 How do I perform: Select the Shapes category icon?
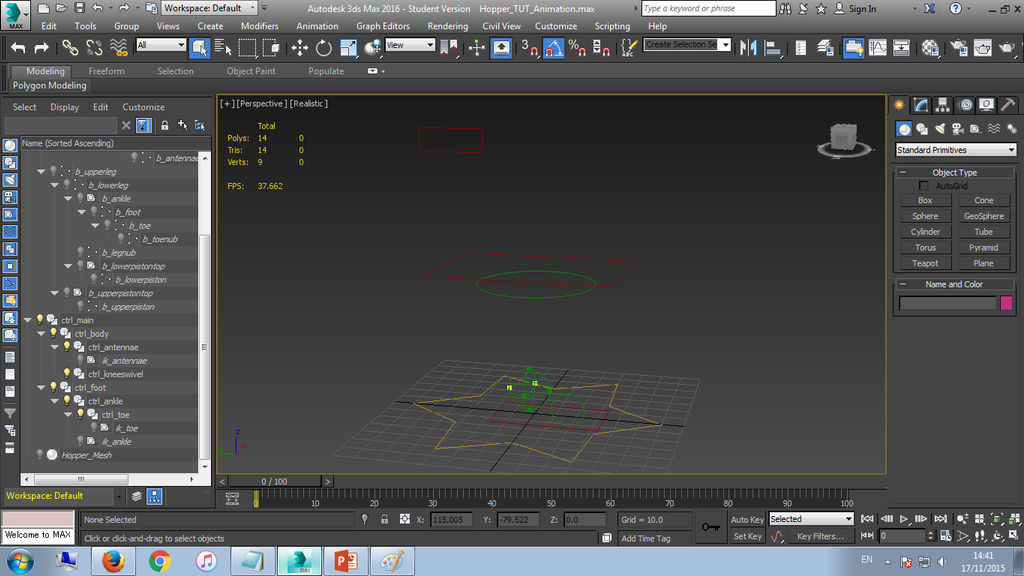(x=921, y=129)
